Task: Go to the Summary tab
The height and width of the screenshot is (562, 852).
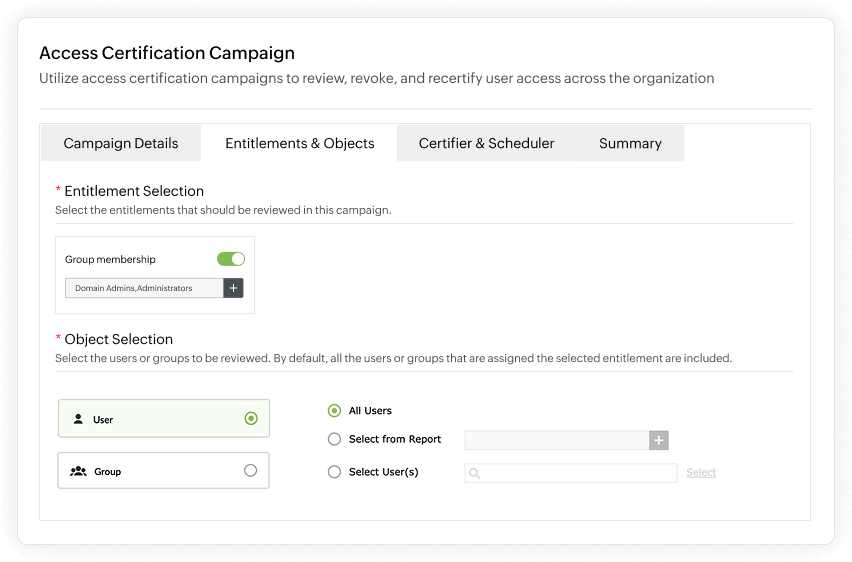Action: point(630,143)
